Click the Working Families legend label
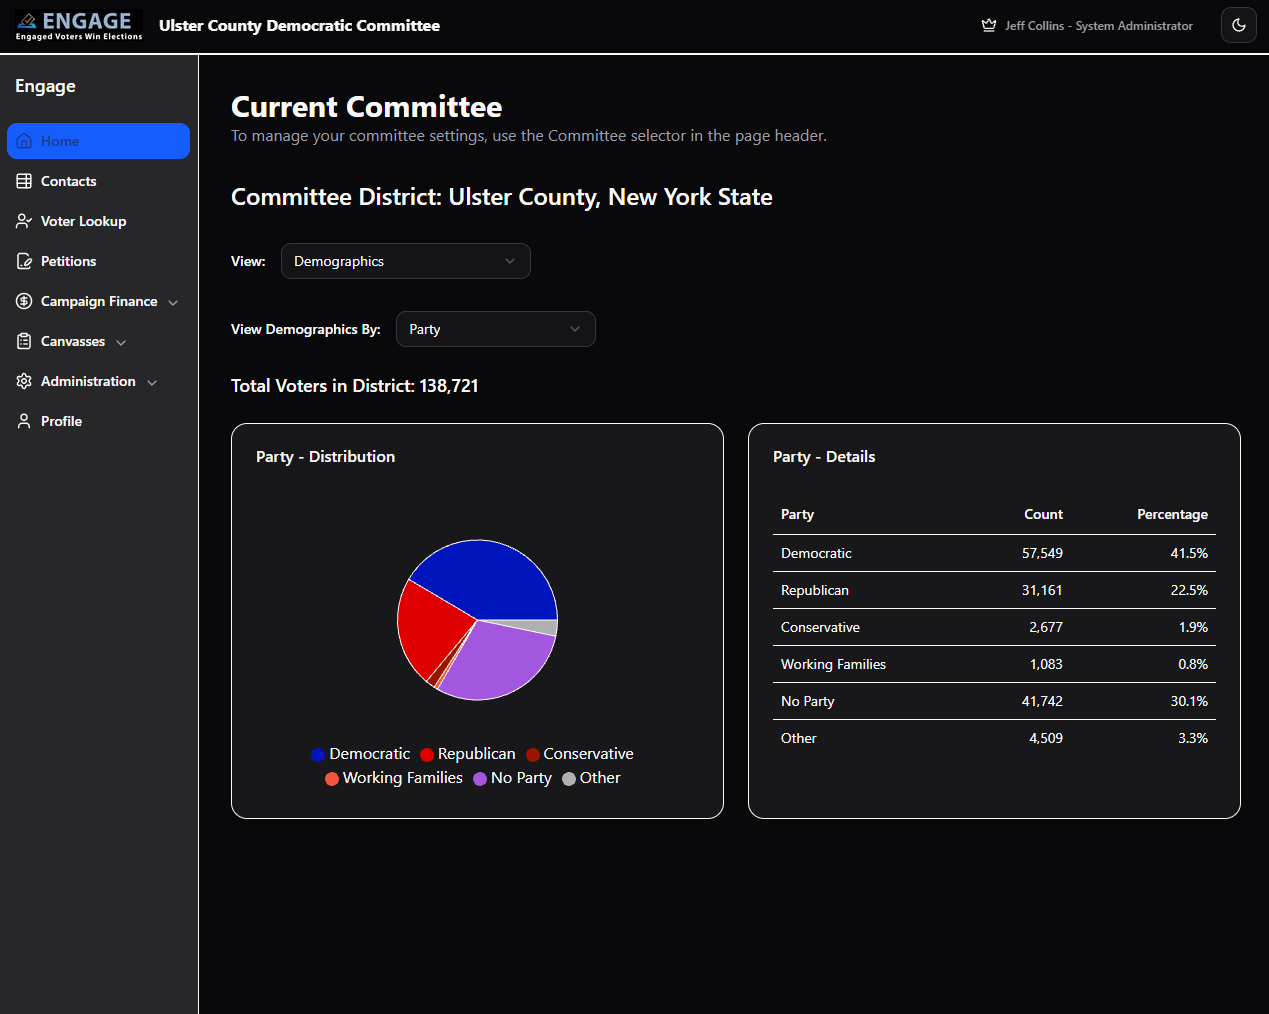The height and width of the screenshot is (1014, 1269). pyautogui.click(x=403, y=778)
